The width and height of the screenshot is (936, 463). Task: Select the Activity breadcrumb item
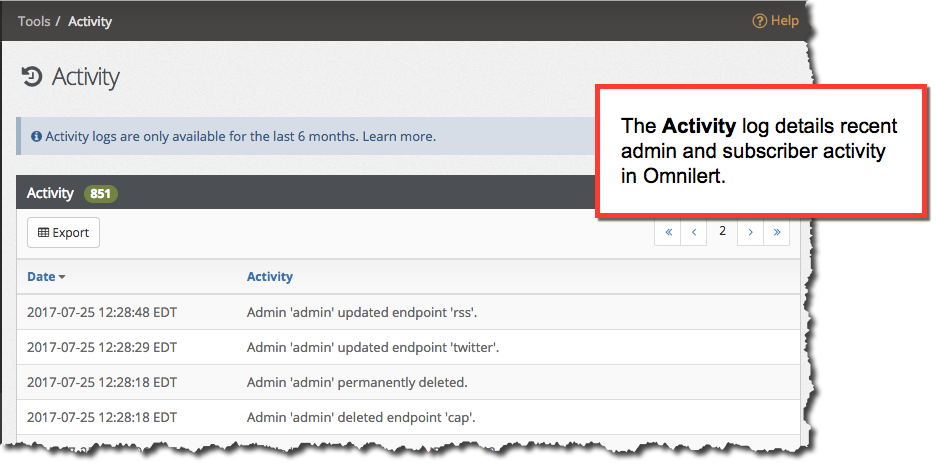click(90, 21)
